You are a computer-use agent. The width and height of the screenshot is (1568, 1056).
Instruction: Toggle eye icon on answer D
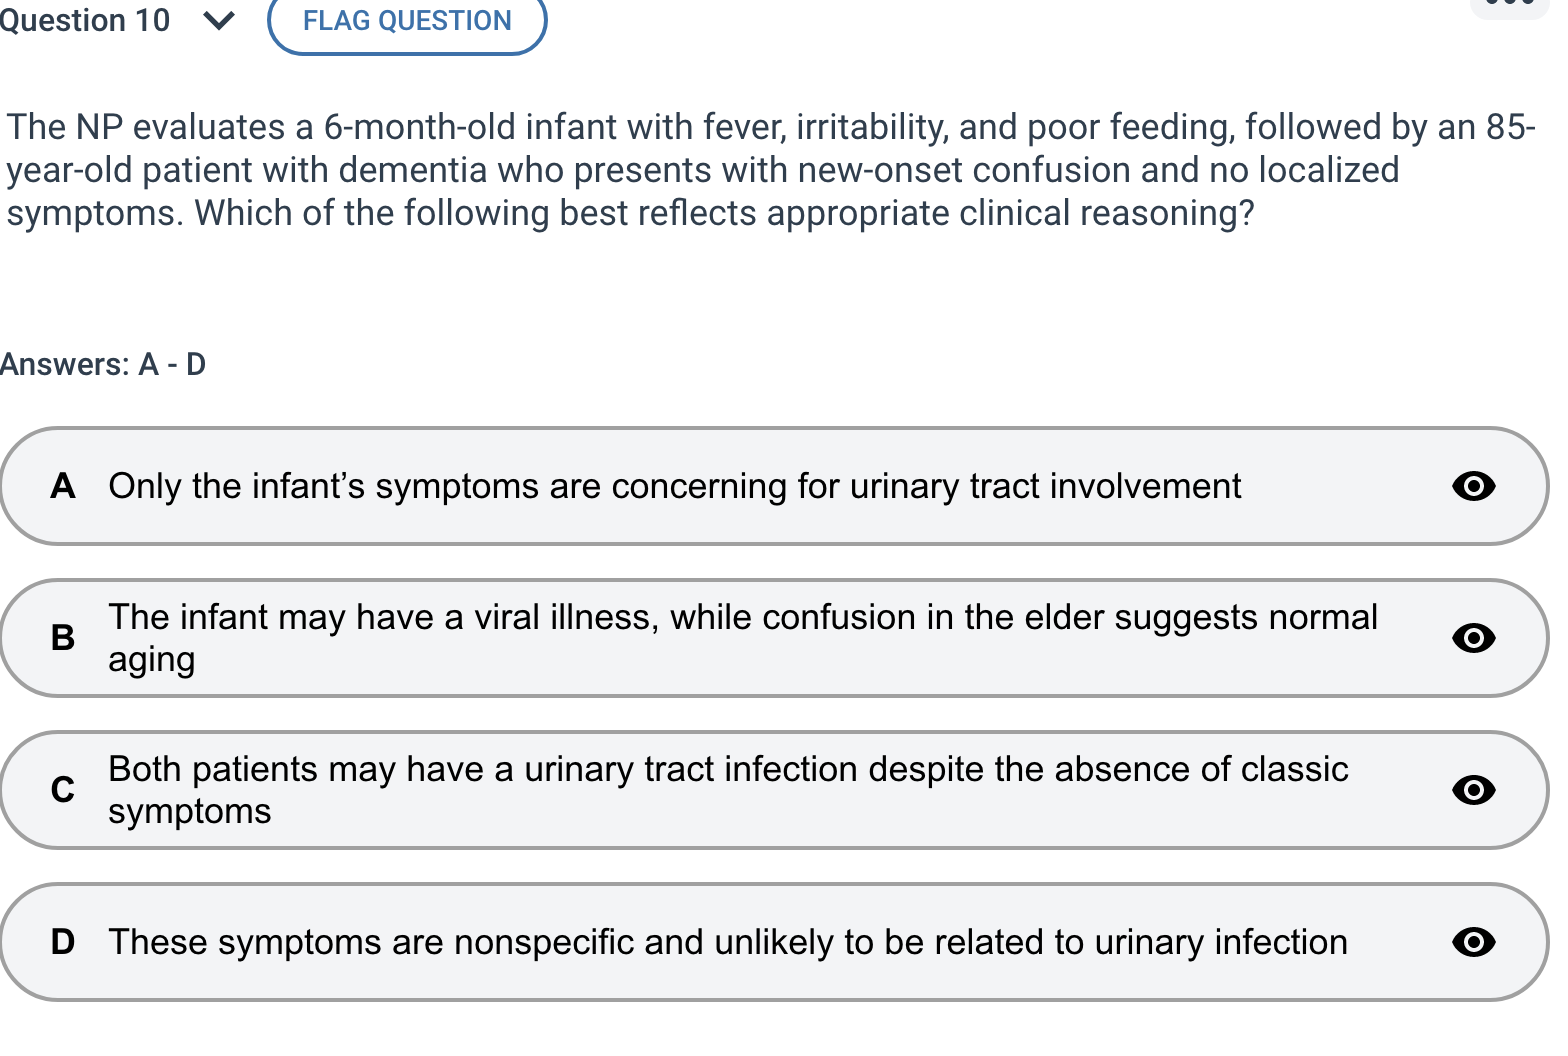1473,942
